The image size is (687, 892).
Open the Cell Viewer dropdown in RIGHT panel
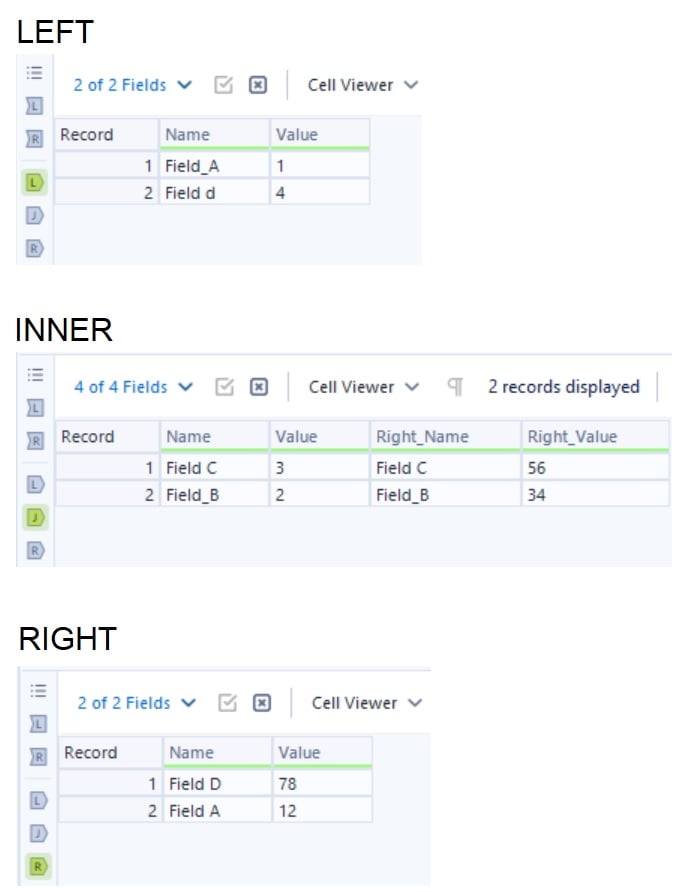367,703
